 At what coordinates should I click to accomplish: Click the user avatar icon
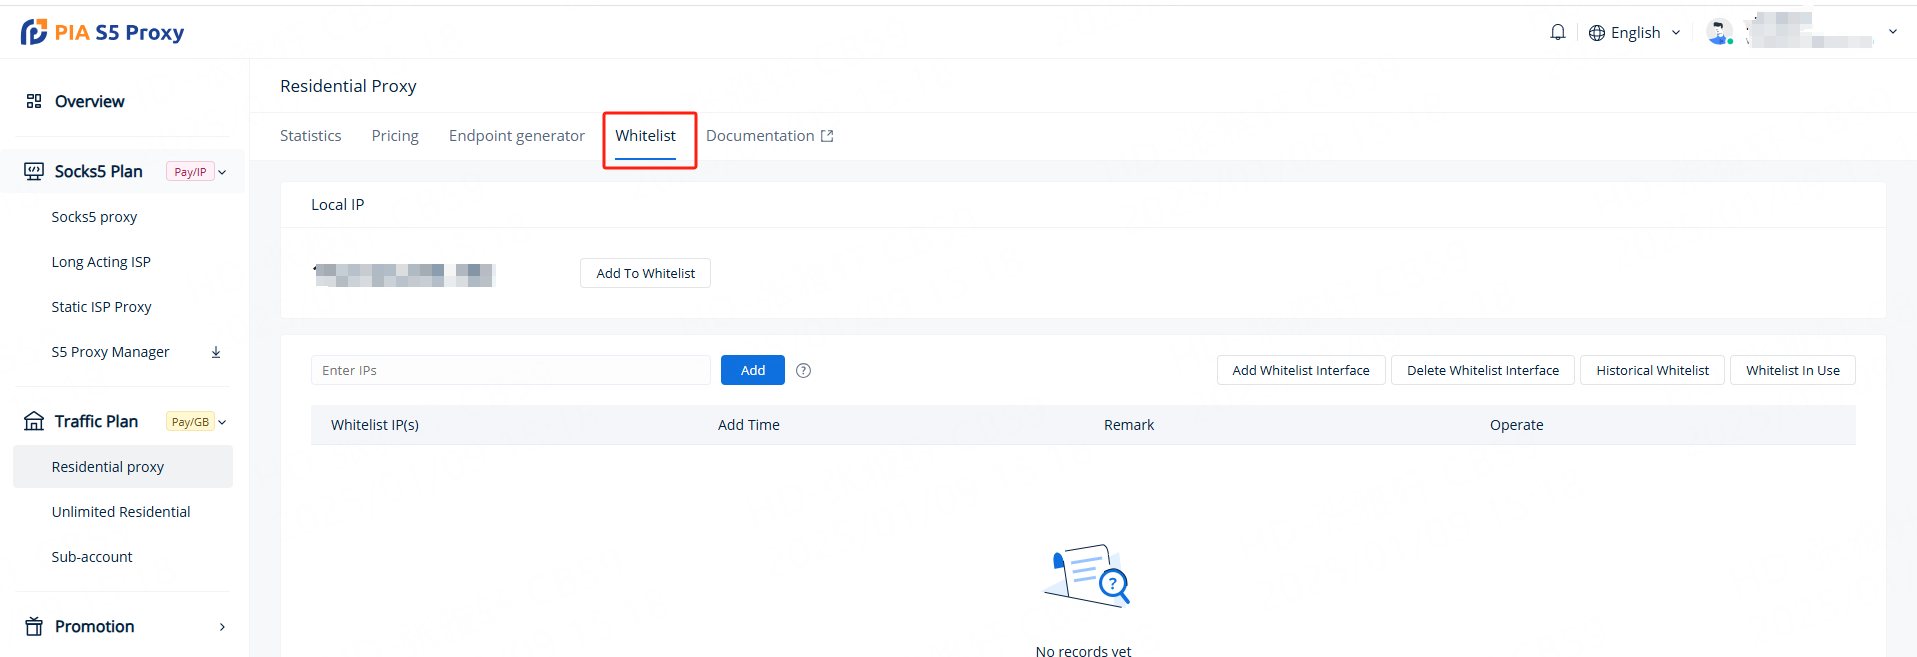click(1718, 32)
